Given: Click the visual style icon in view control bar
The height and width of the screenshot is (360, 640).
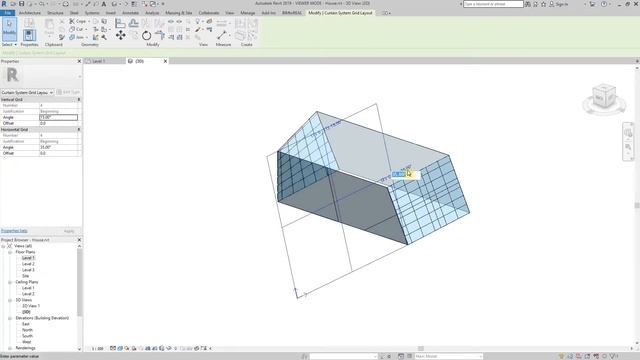Looking at the screenshot, I should pyautogui.click(x=120, y=348).
